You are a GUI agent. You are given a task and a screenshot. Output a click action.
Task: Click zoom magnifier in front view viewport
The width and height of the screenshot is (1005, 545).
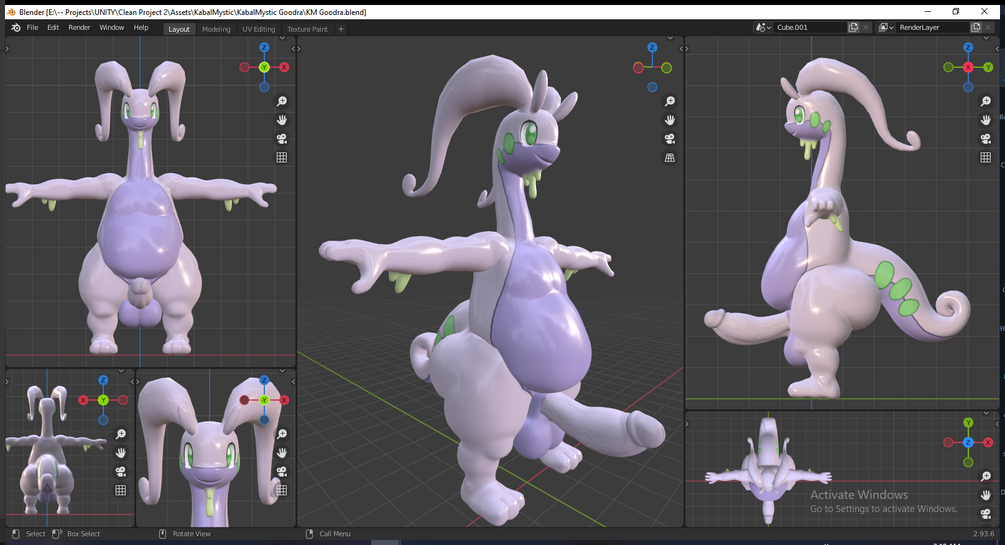click(281, 101)
